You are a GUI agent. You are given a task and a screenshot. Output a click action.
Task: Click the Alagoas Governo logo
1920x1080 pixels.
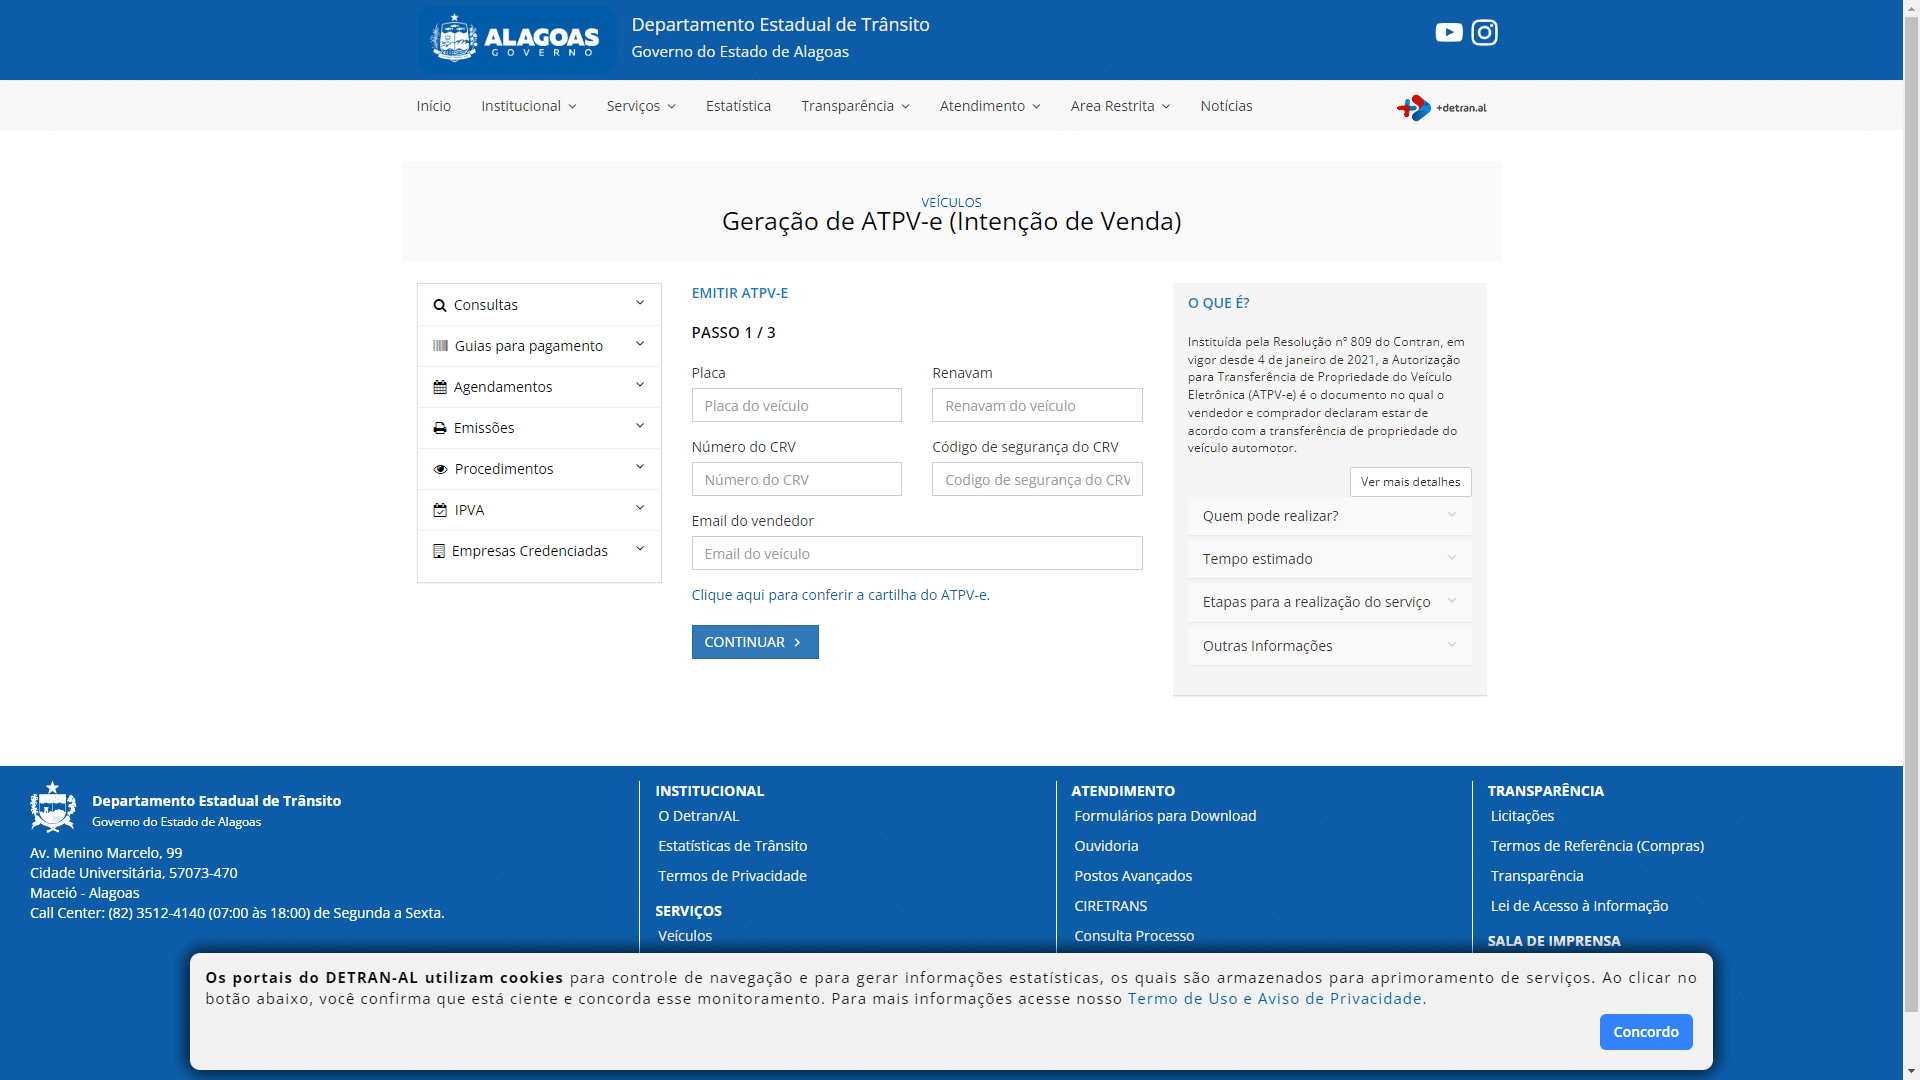(516, 39)
